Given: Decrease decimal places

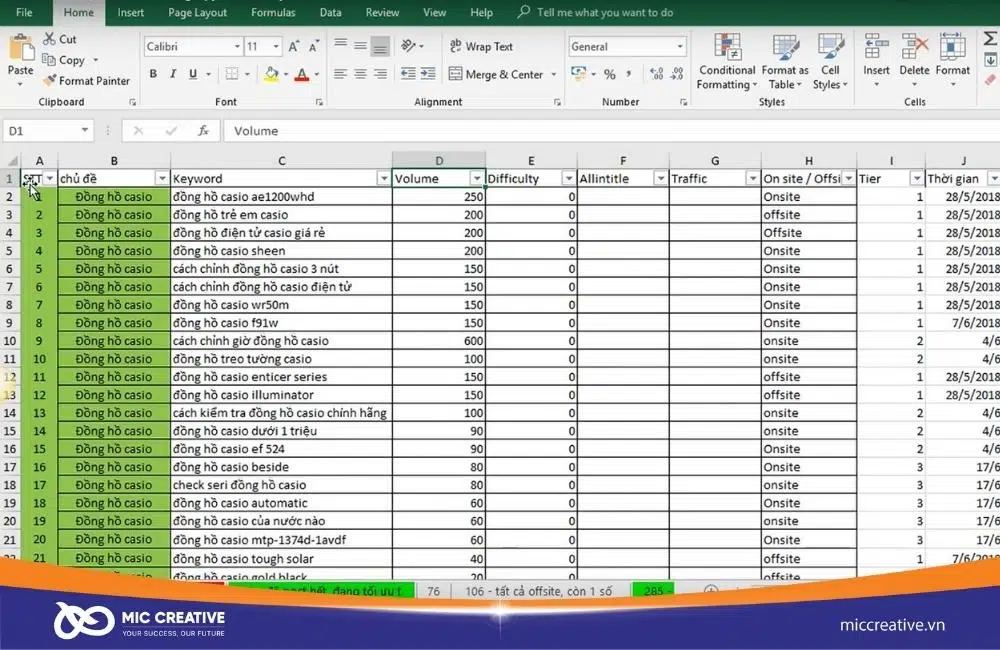Looking at the screenshot, I should 677,74.
